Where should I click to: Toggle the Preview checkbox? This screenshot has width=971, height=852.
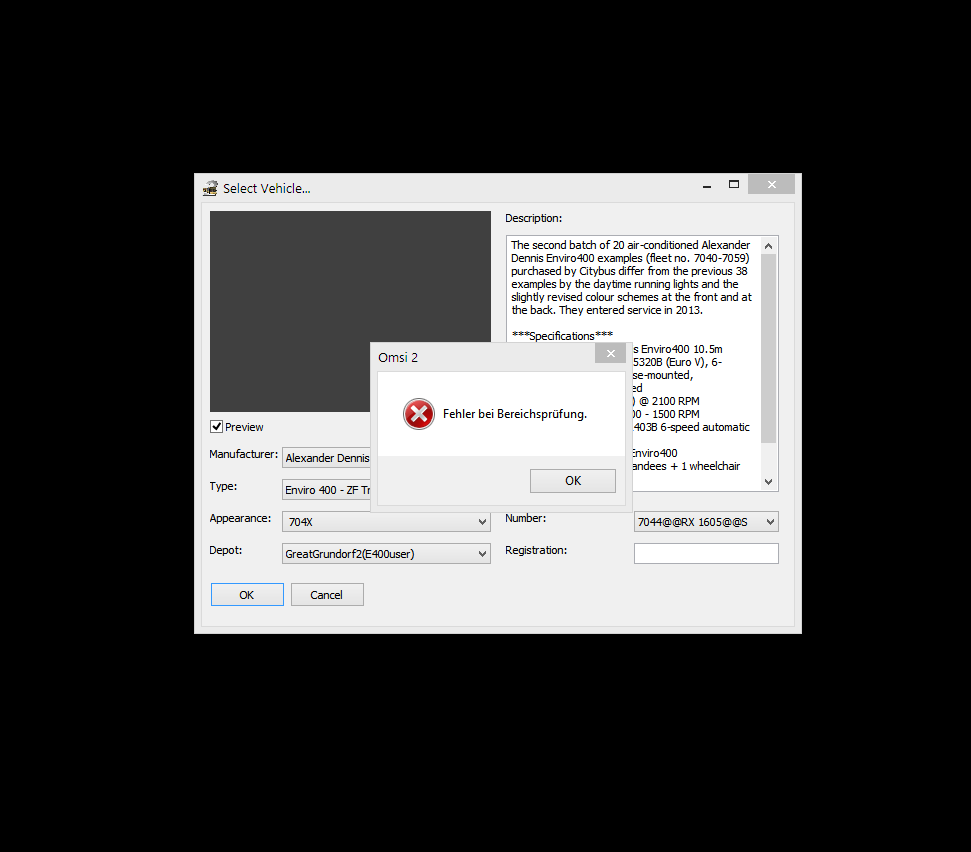point(216,427)
